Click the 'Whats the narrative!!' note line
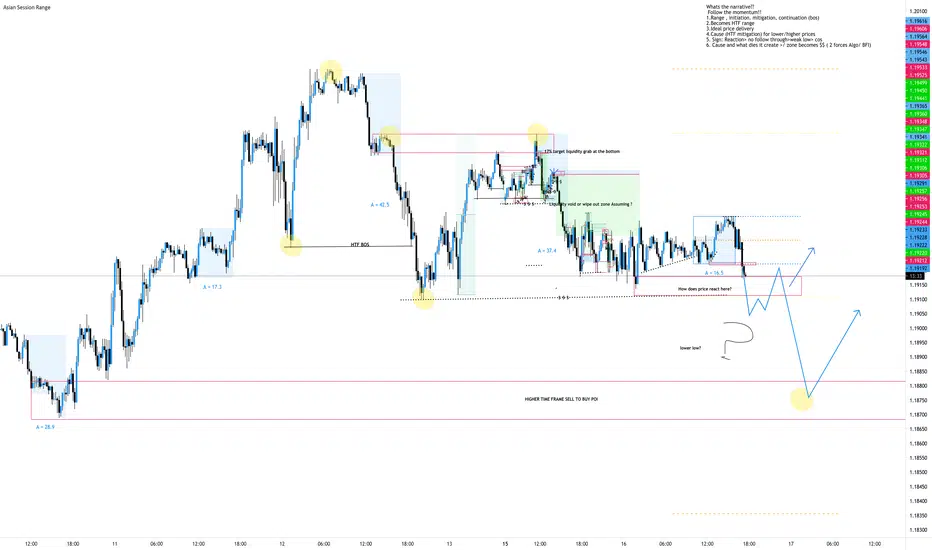 pos(730,7)
